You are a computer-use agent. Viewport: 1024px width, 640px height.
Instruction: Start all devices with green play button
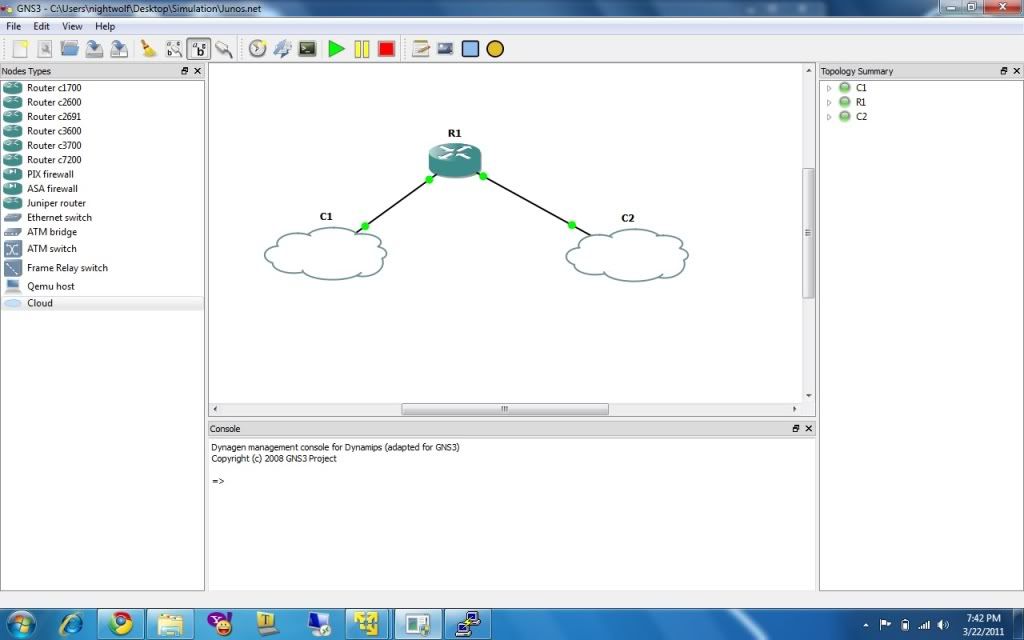pos(336,48)
